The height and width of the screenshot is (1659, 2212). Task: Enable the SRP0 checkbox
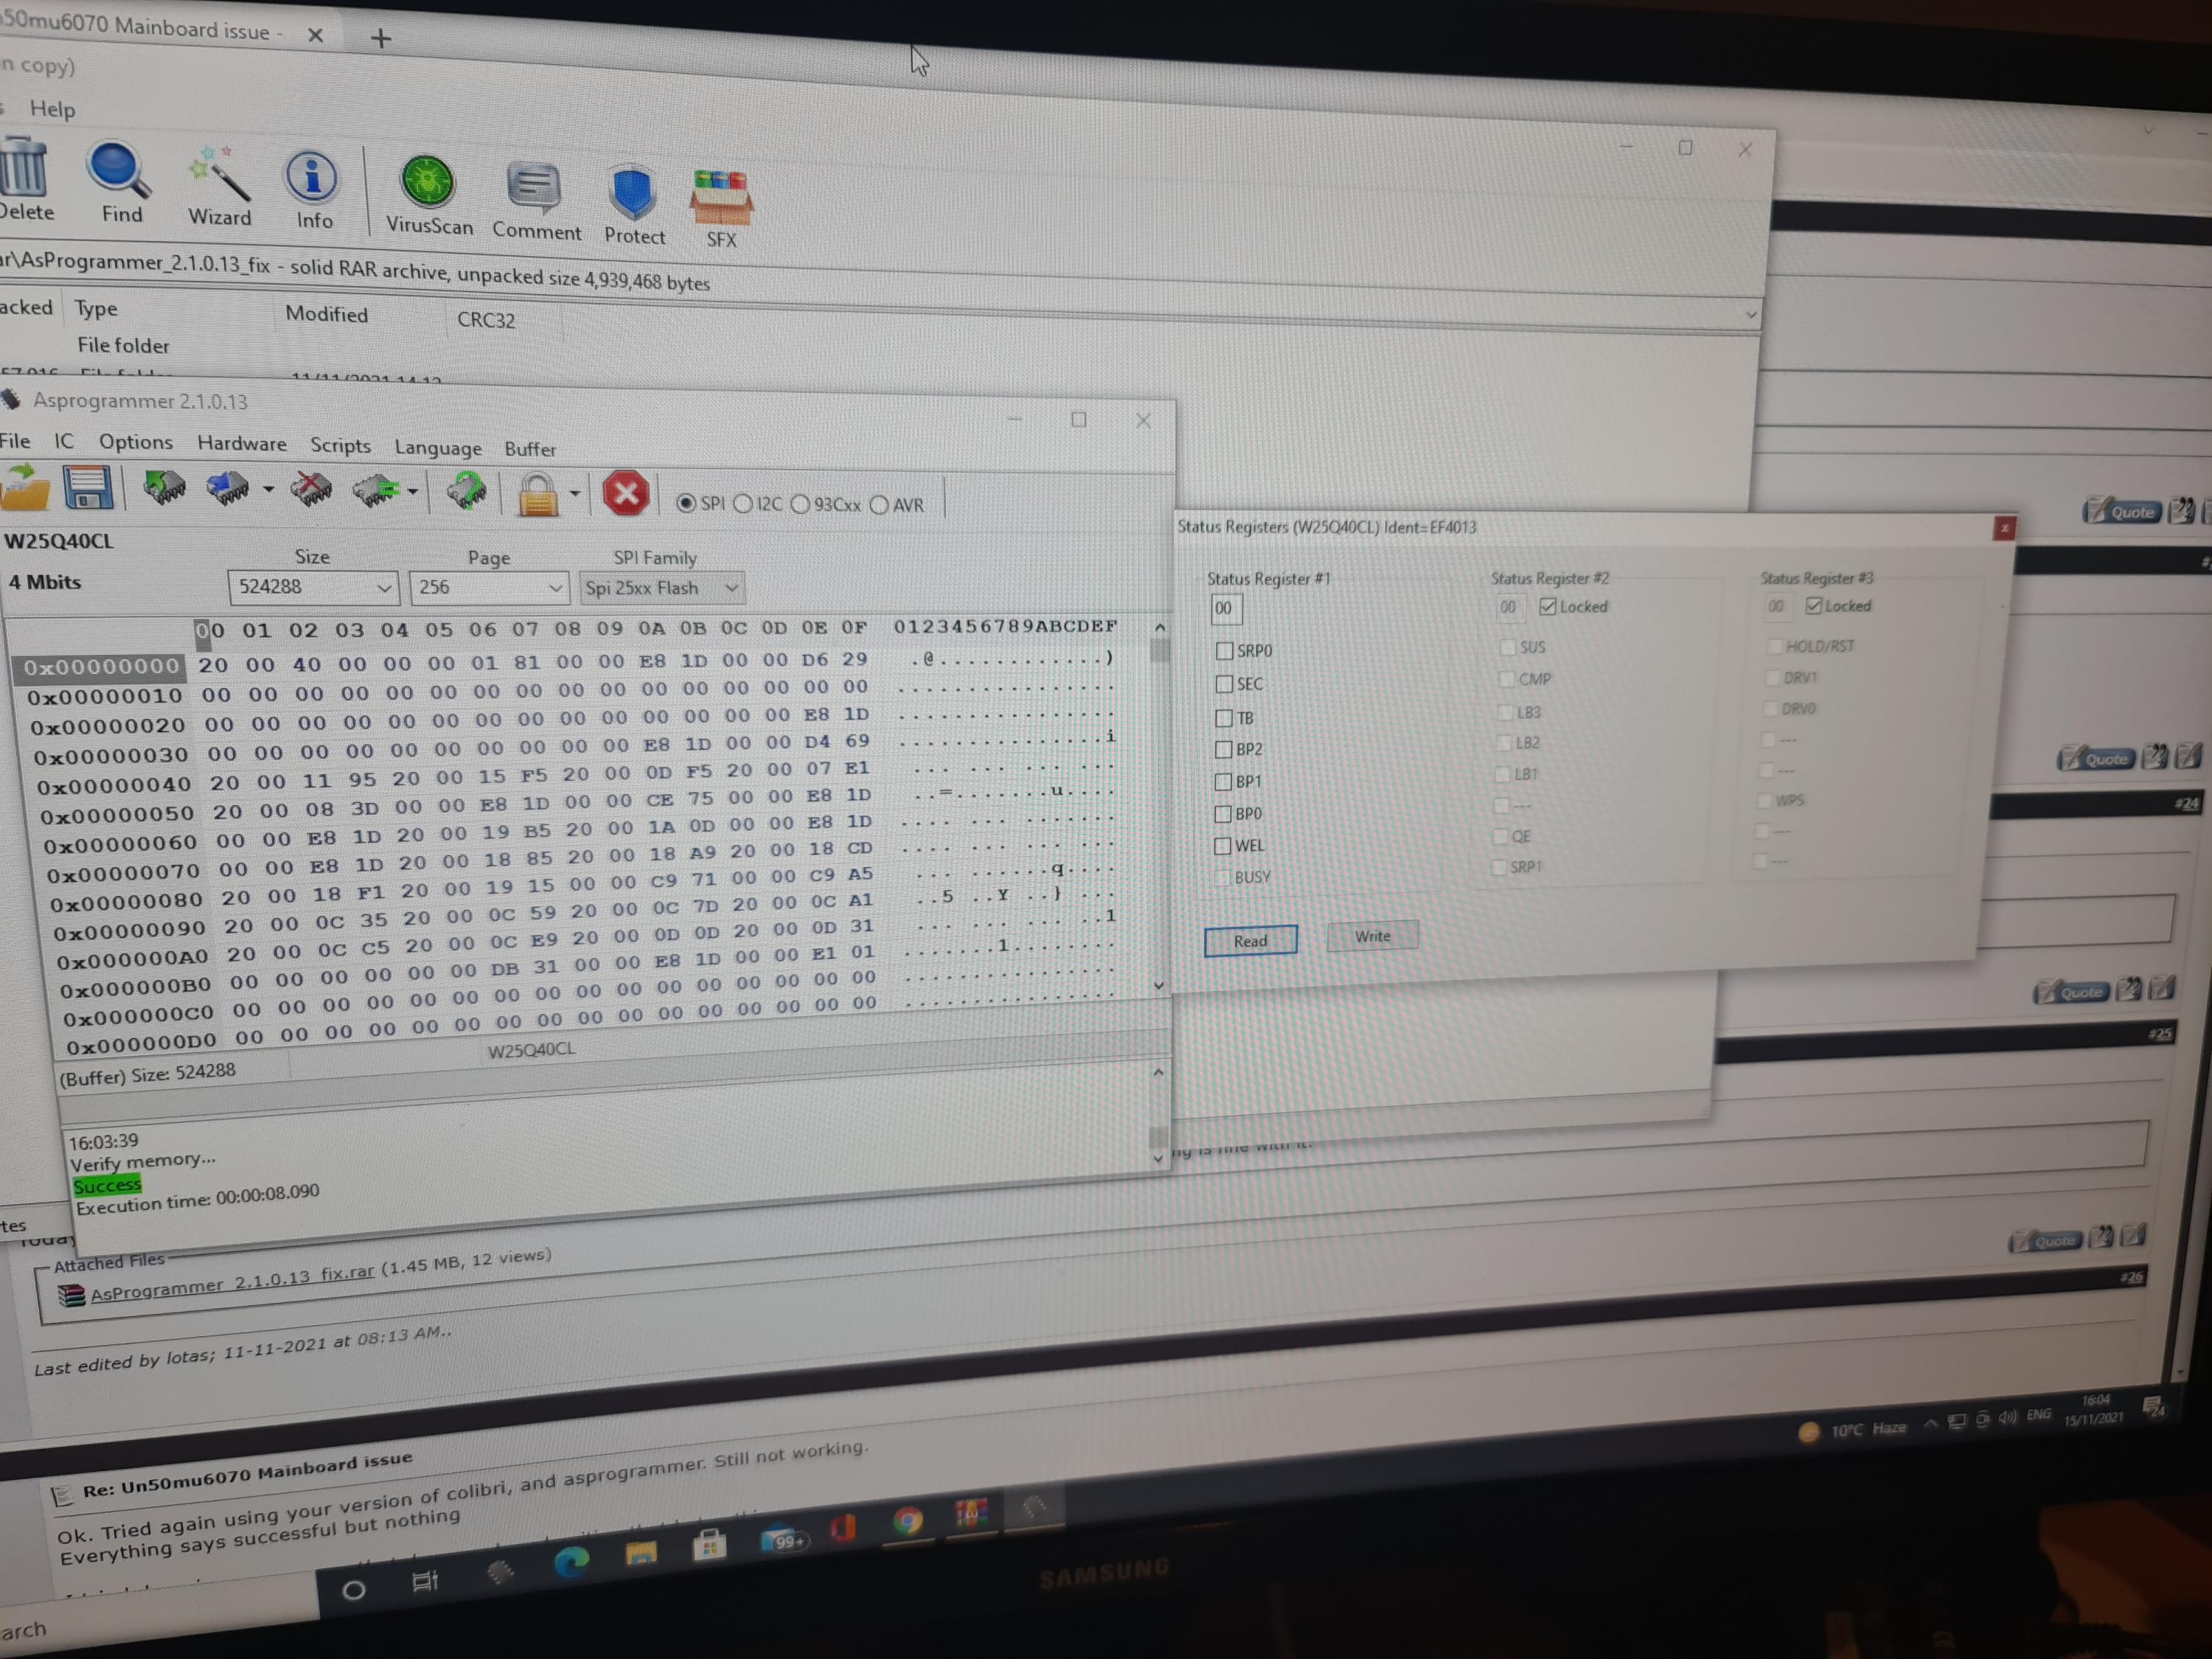pyautogui.click(x=1224, y=651)
